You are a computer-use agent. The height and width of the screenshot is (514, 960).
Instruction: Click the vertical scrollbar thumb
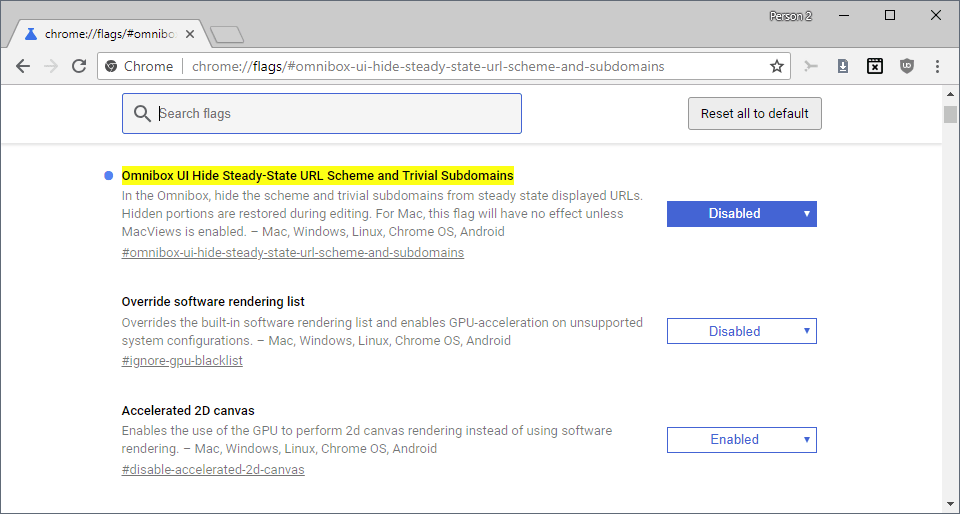click(950, 114)
